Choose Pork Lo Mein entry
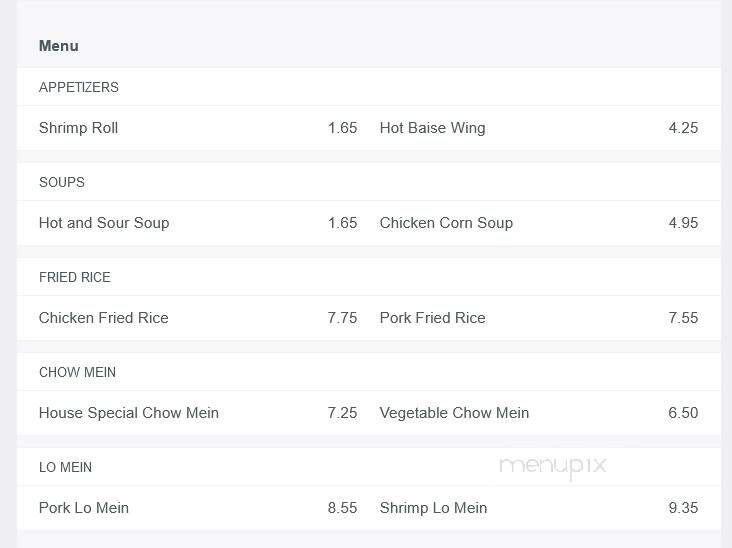732x548 pixels. [84, 508]
